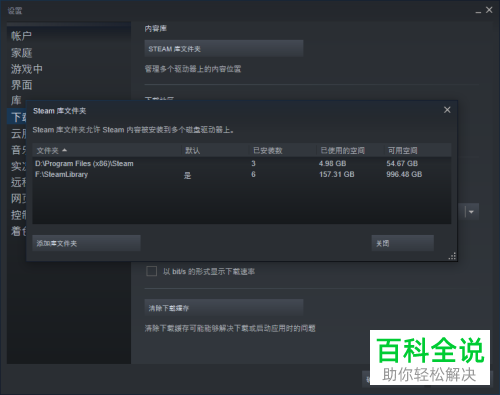The image size is (500, 395).
Task: Click the 关闭 button in dialog
Action: 403,243
